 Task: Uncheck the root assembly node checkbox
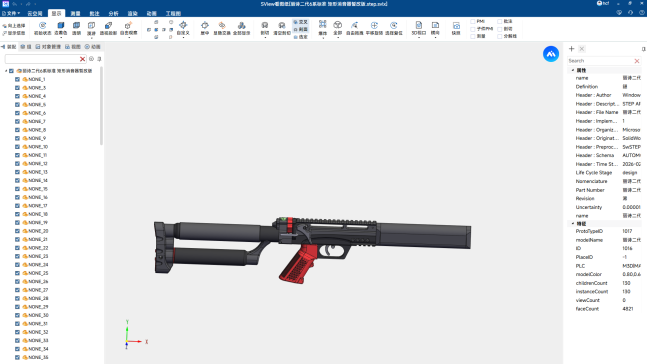pyautogui.click(x=12, y=71)
